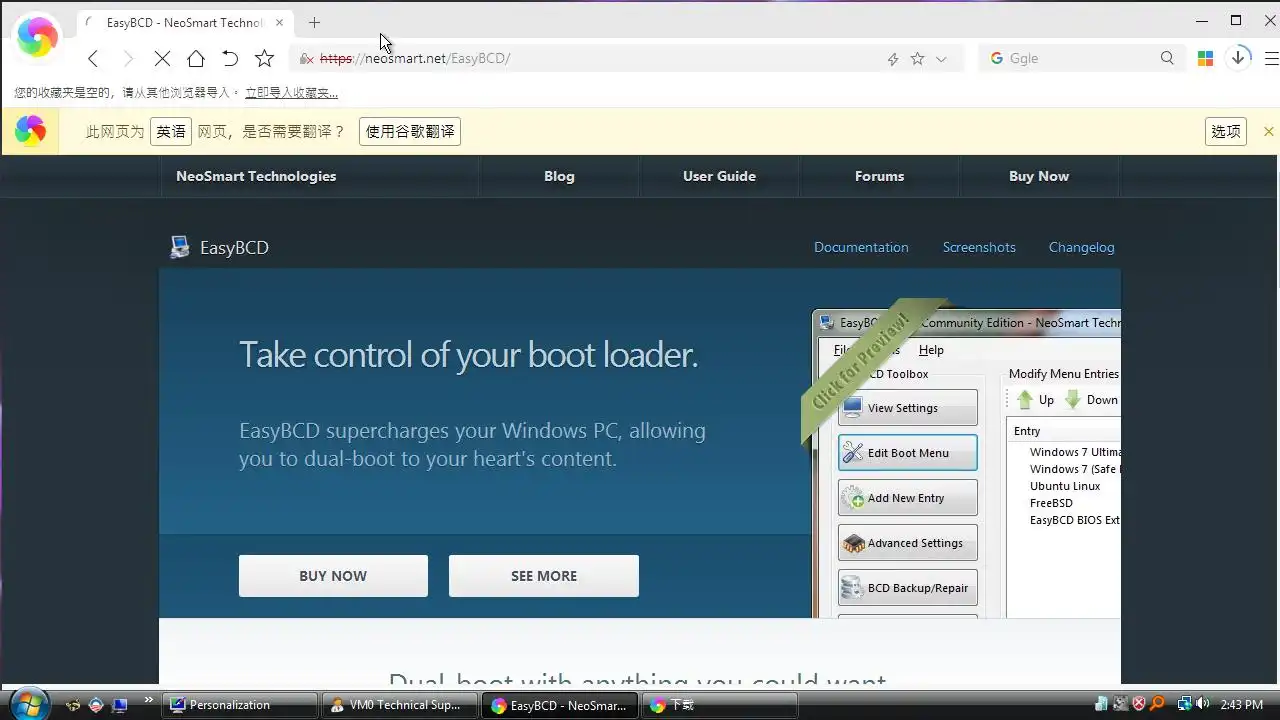1280x720 pixels.
Task: Switch to Personalization taskbar window
Action: click(242, 705)
